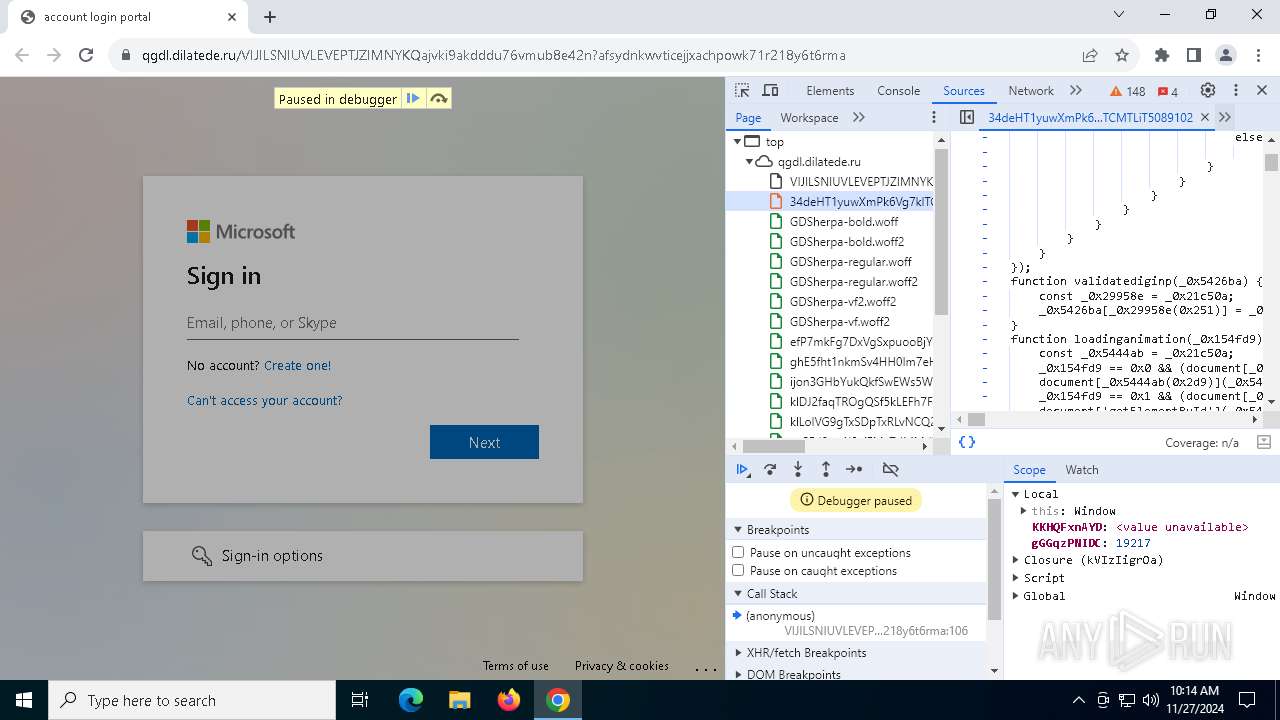Close the 34deHT1yuwXmPk6 file tab

(1204, 117)
